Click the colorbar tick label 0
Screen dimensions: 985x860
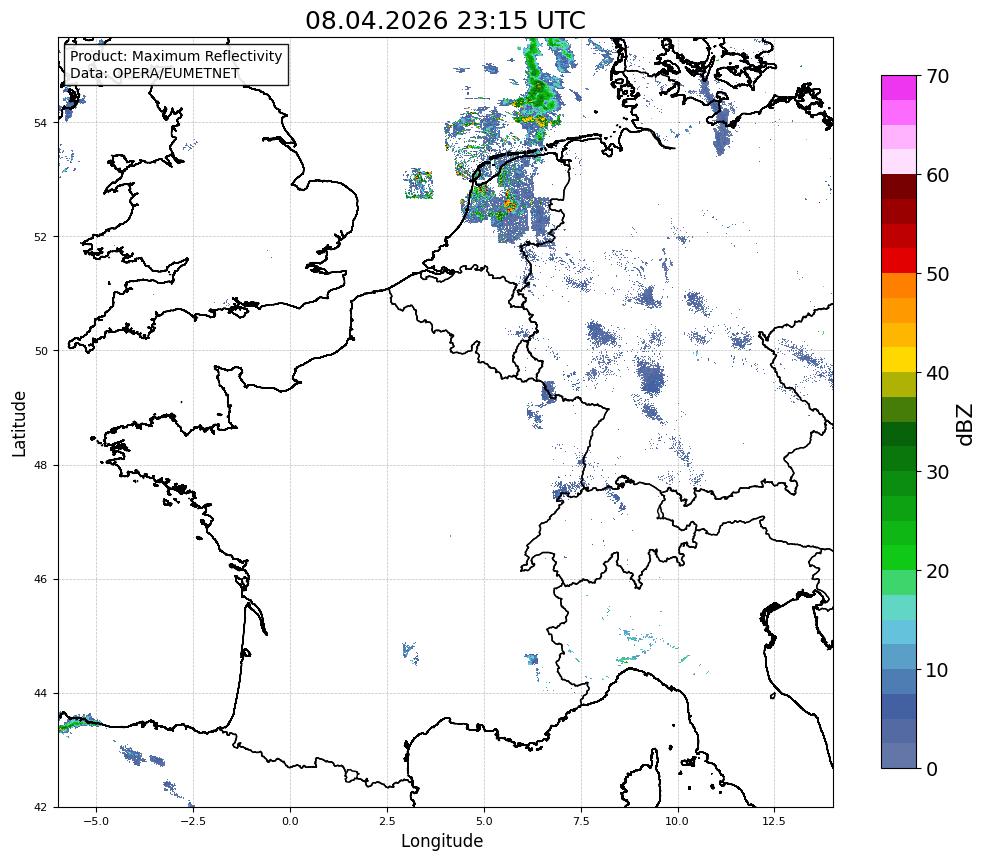click(x=932, y=769)
